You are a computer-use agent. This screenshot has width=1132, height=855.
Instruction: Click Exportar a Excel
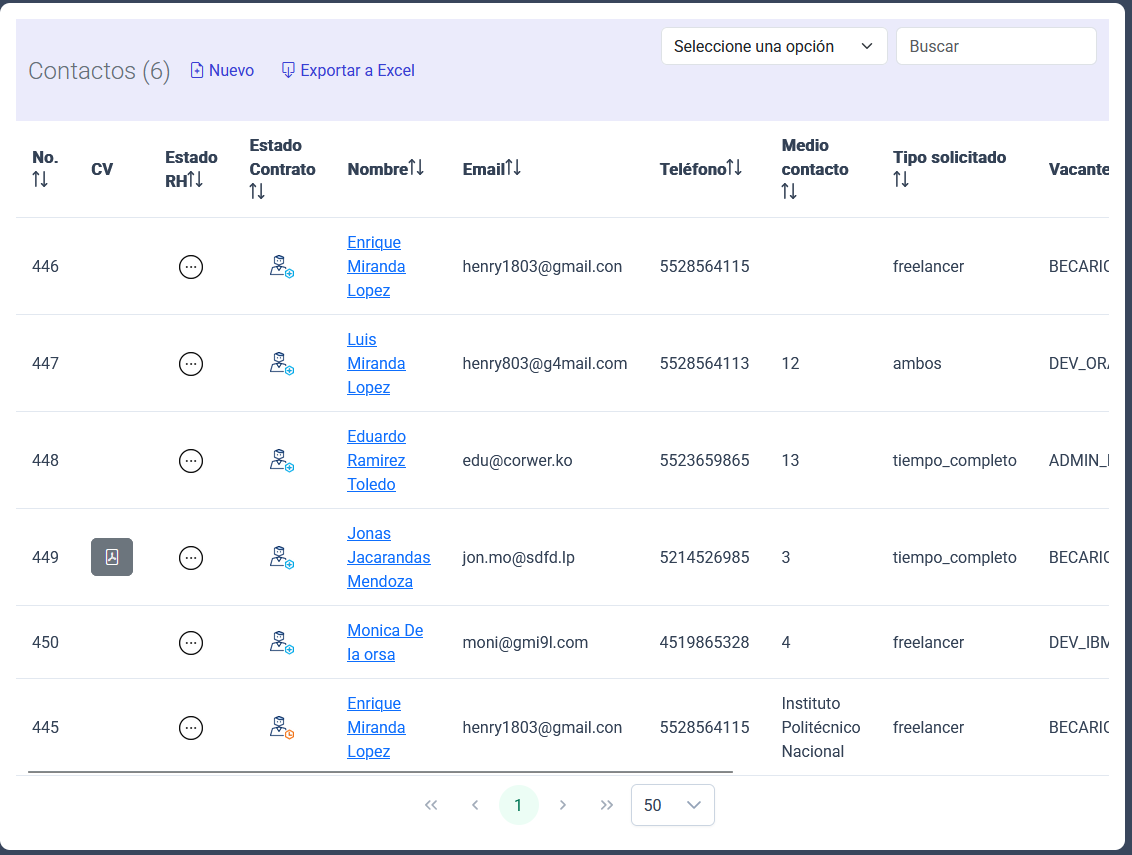point(348,70)
